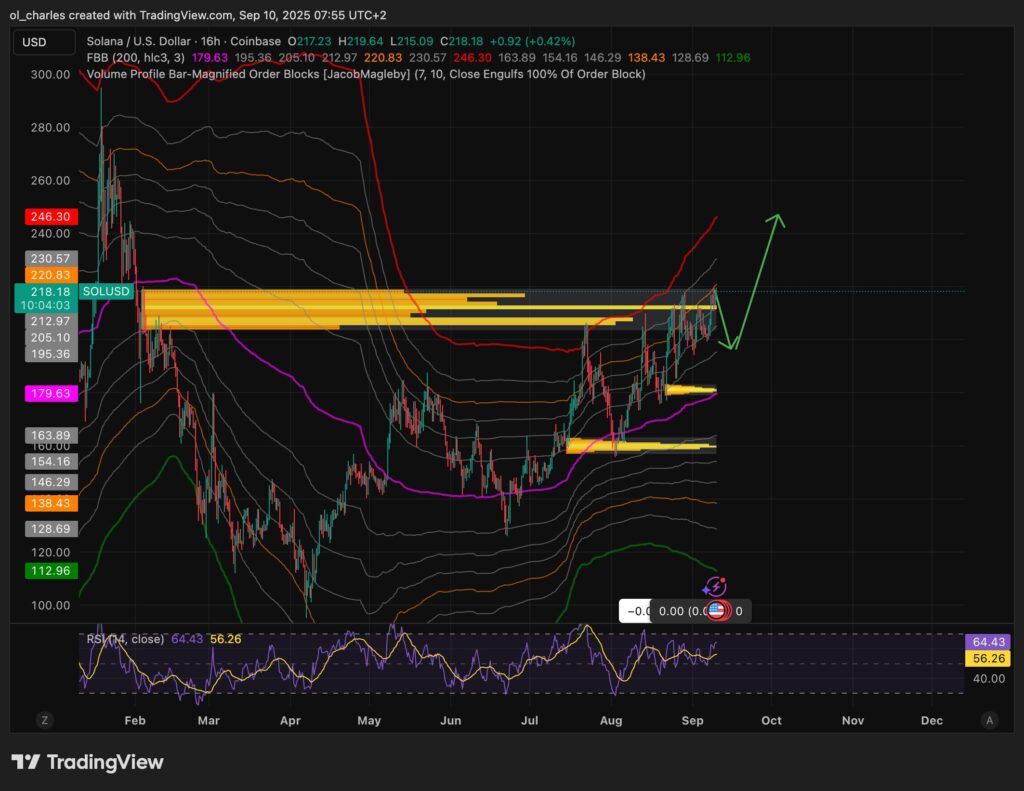Click the TradingView logo

click(x=87, y=762)
